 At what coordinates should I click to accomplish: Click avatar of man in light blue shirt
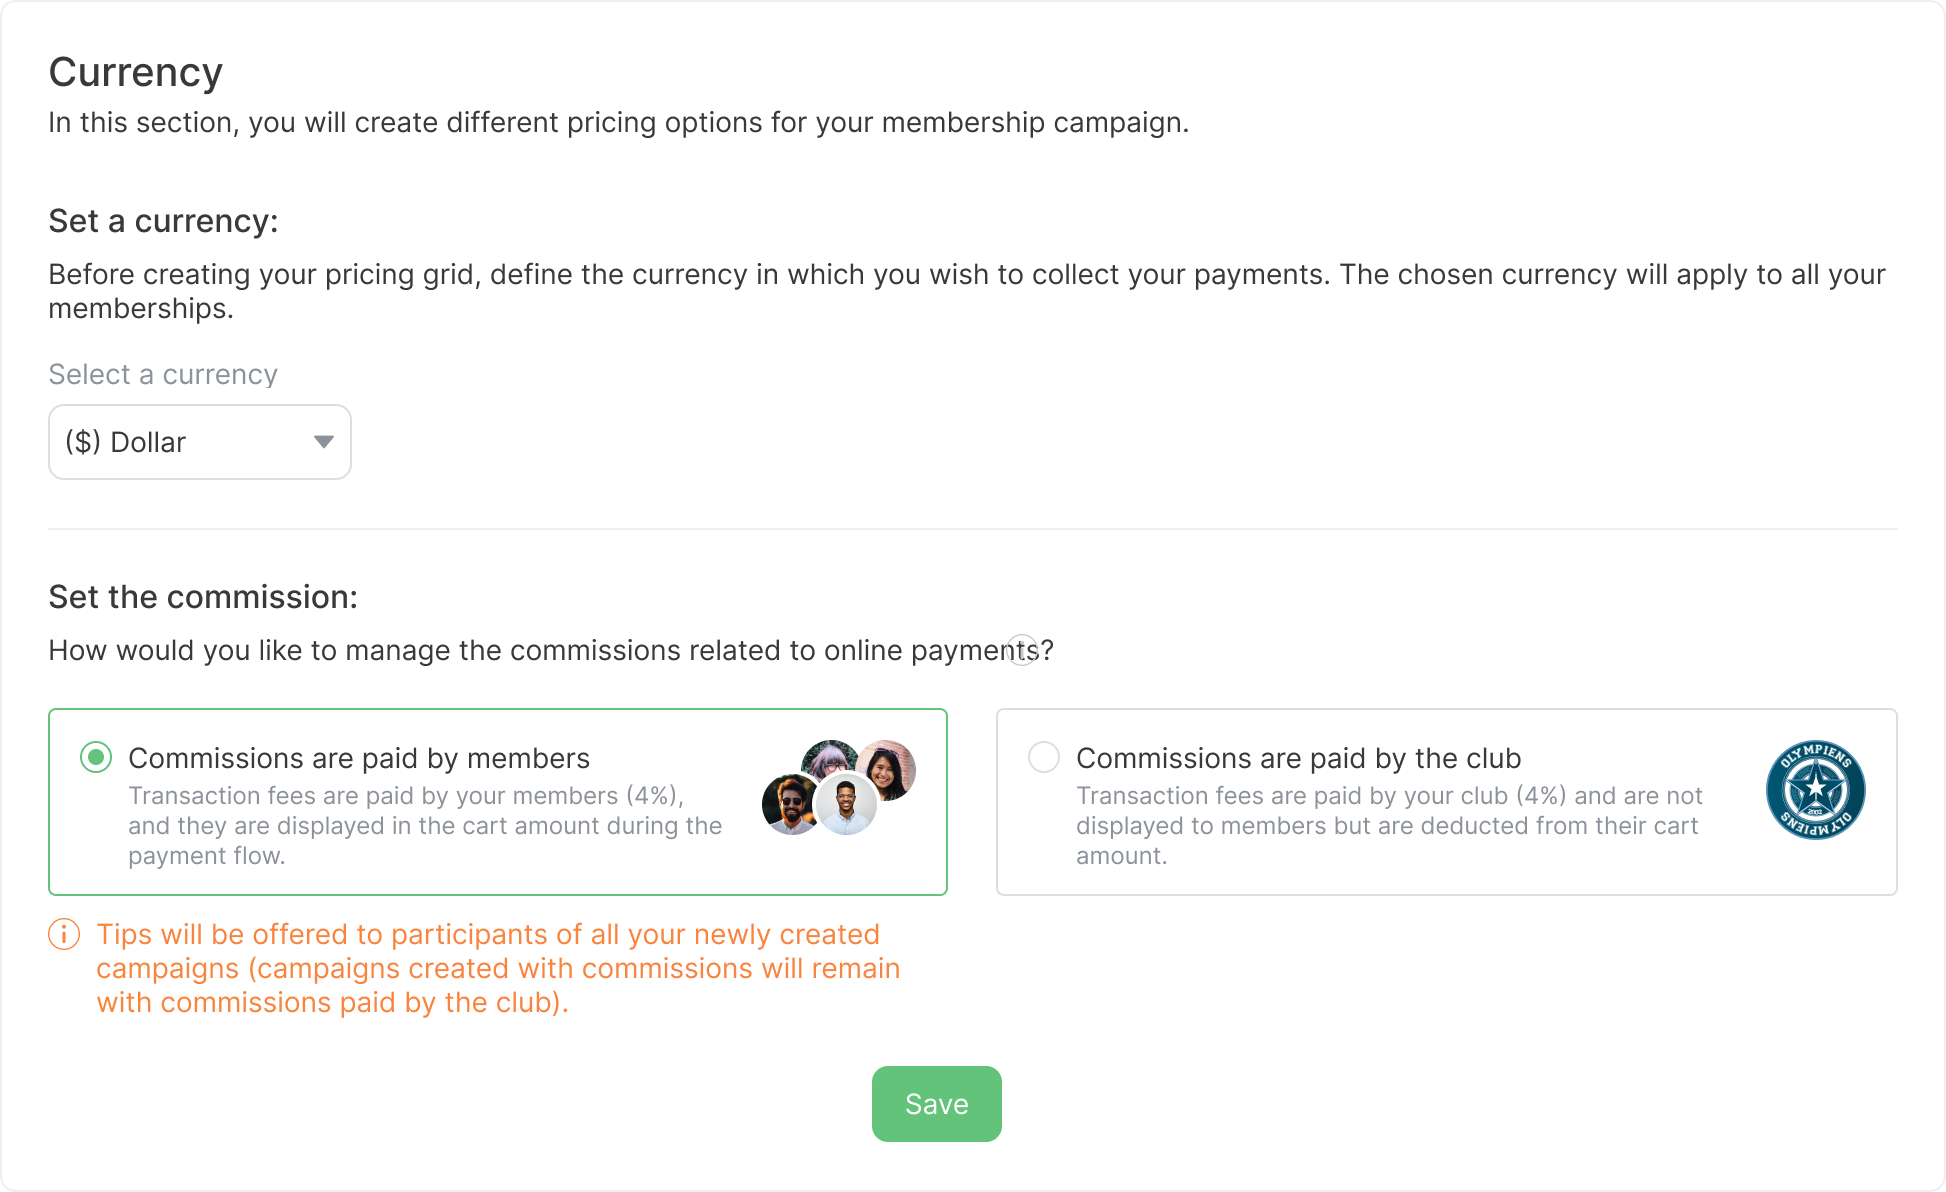pyautogui.click(x=847, y=804)
